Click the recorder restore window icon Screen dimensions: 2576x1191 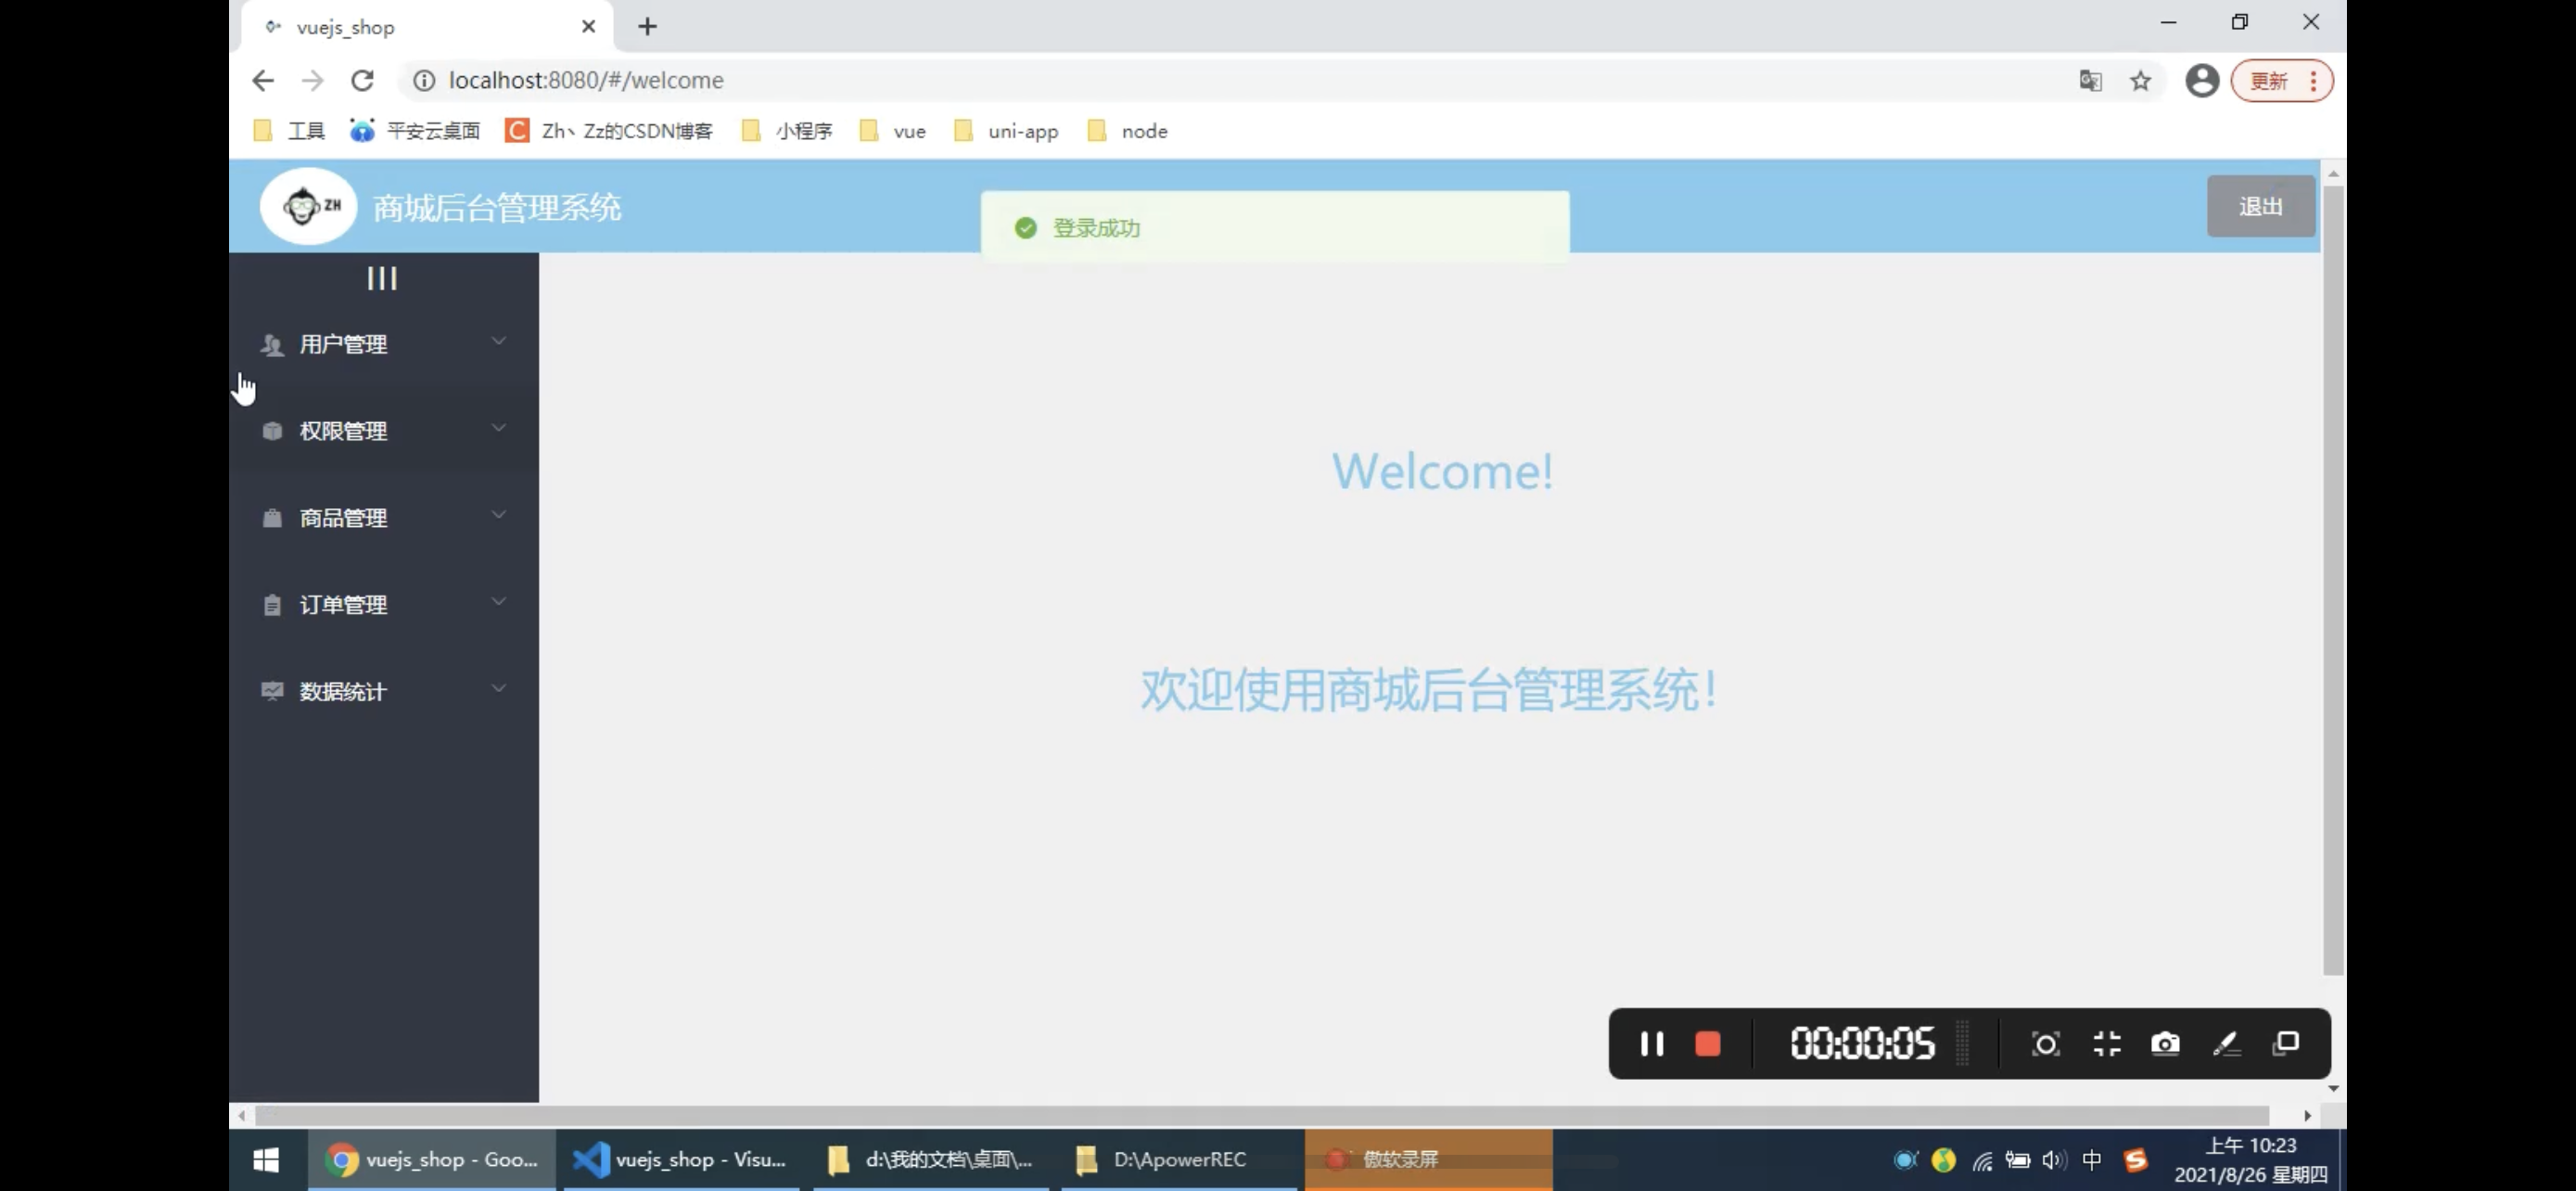(x=2286, y=1043)
